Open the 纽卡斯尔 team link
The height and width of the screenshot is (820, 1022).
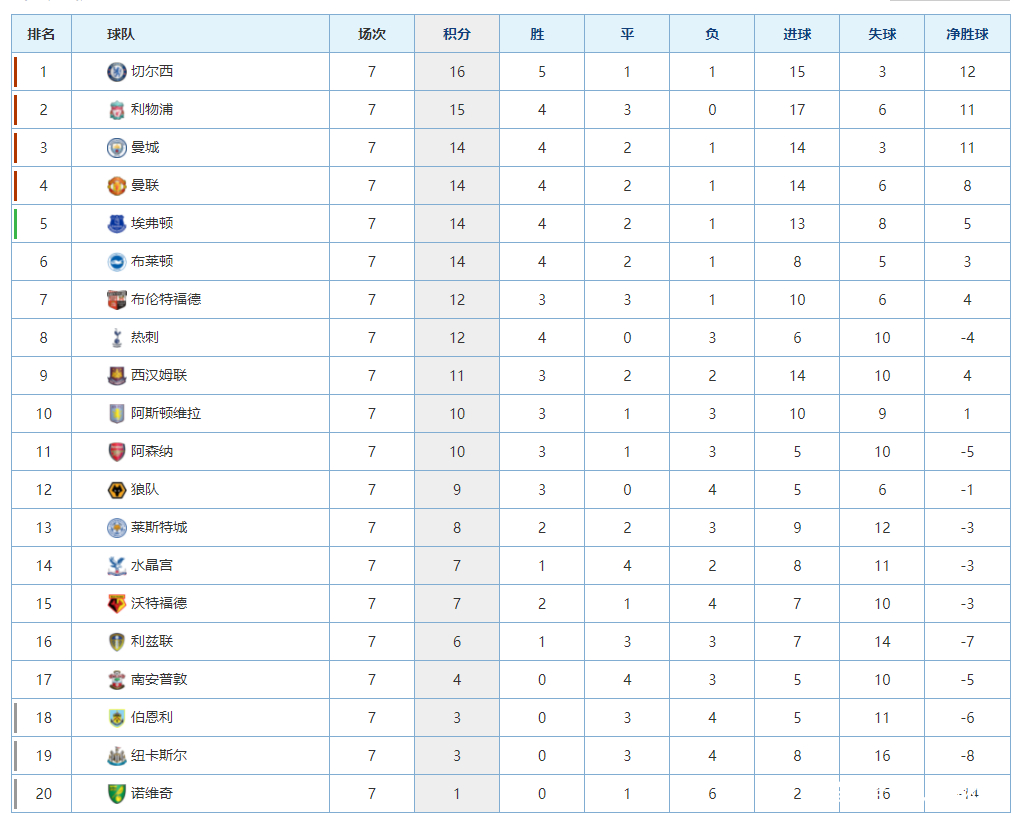159,755
